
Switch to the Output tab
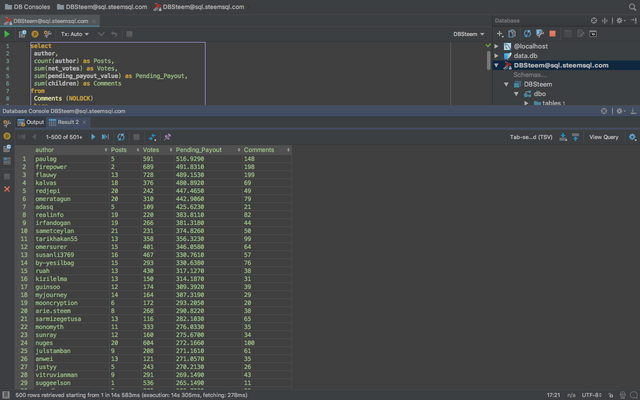31,122
